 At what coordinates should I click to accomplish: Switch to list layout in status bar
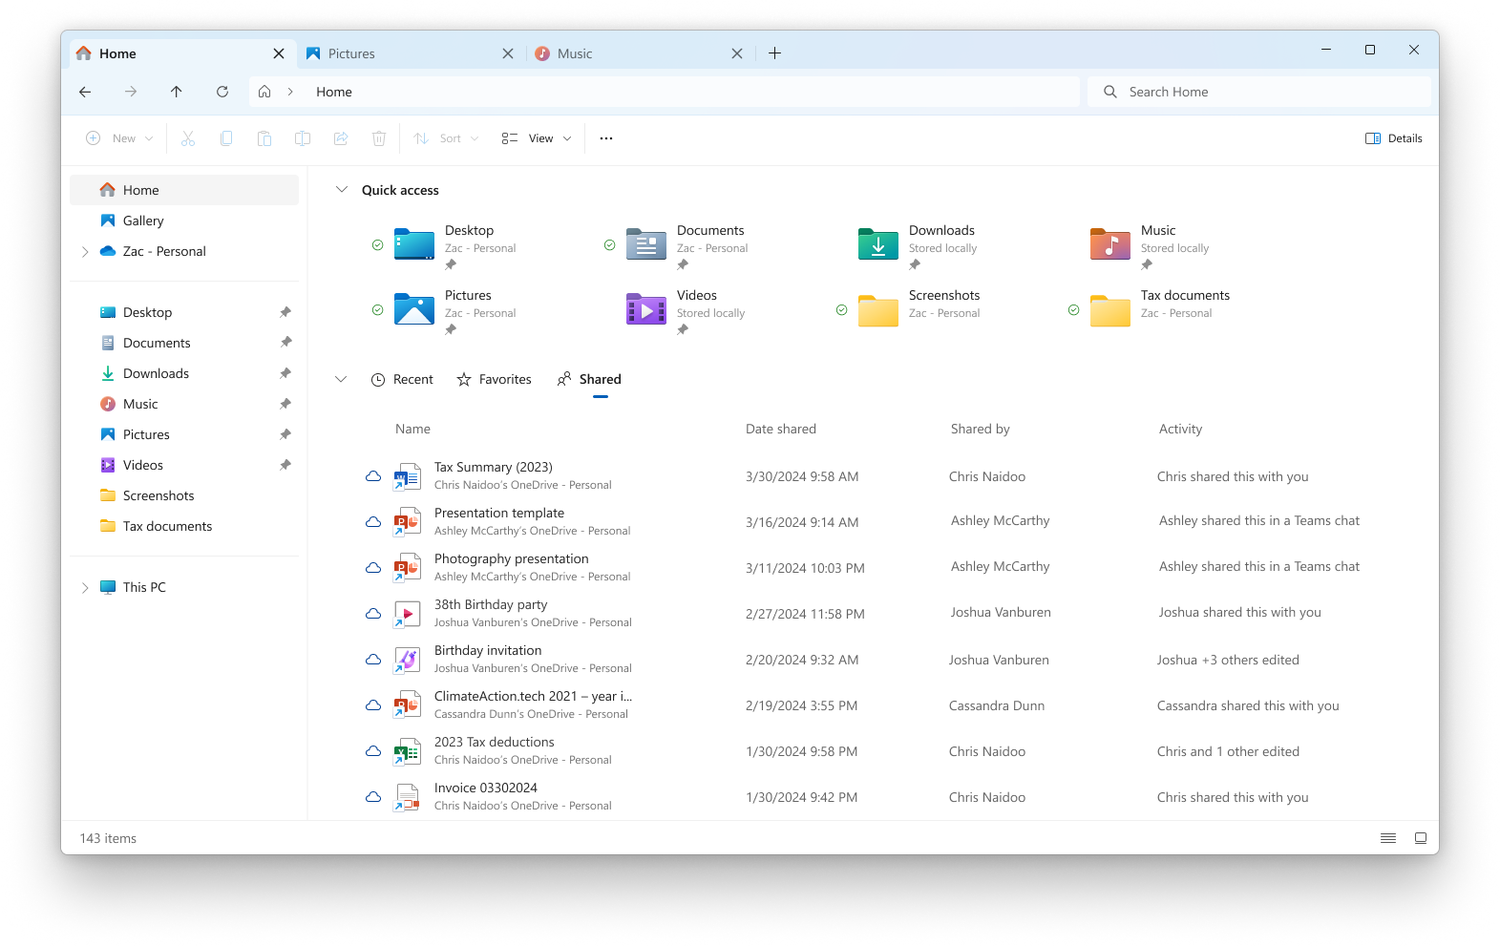tap(1388, 838)
